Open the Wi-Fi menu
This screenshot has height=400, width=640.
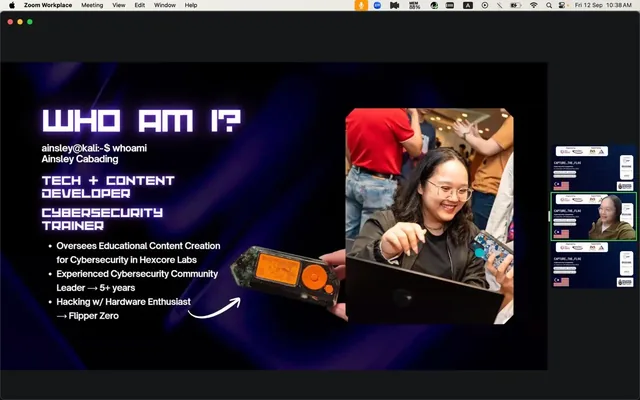pyautogui.click(x=533, y=5)
